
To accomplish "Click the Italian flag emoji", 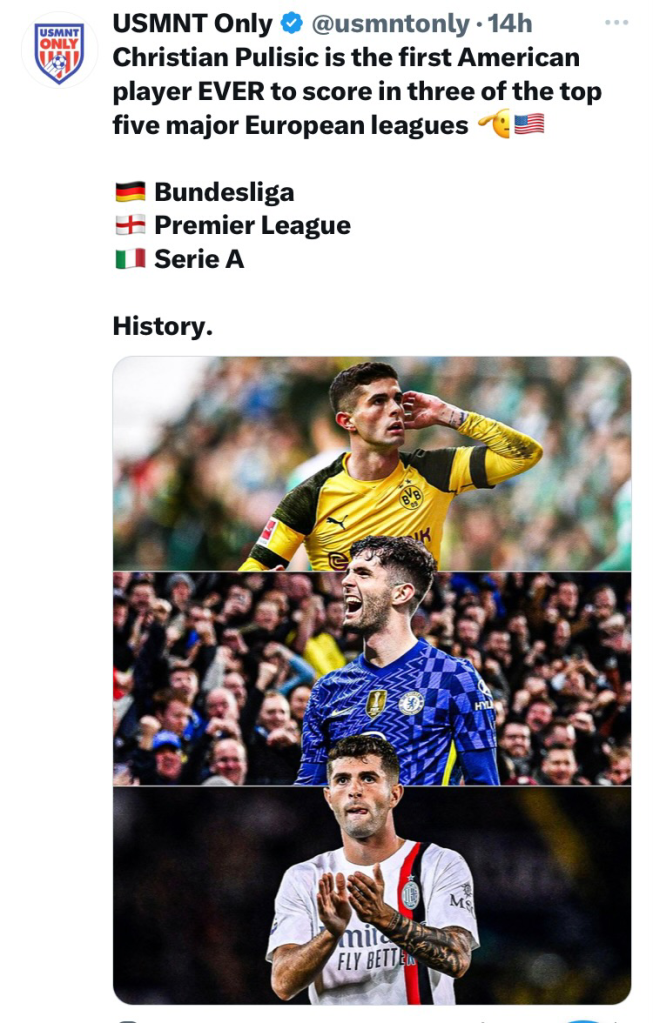I will tap(130, 259).
